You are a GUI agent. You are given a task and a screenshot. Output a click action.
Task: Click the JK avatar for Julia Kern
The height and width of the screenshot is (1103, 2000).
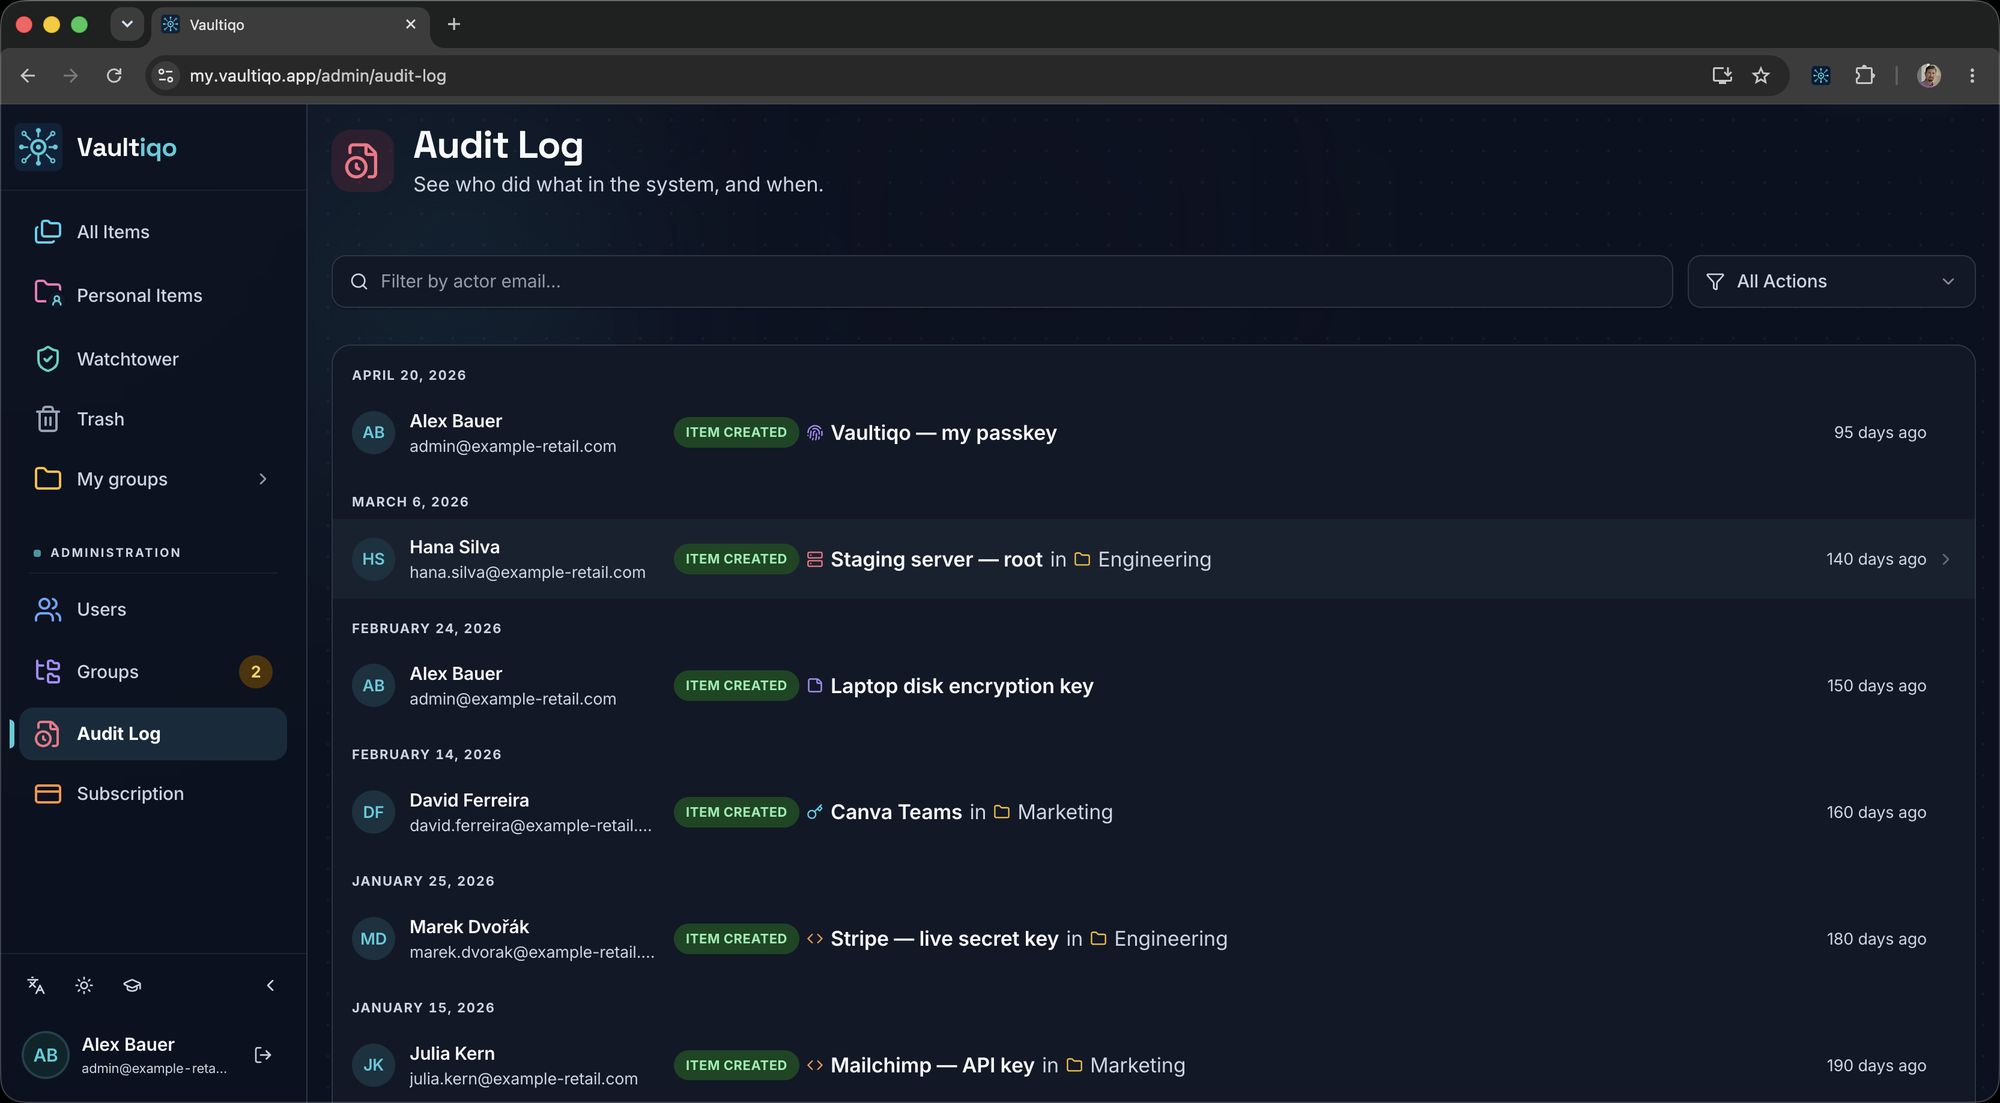(x=373, y=1066)
